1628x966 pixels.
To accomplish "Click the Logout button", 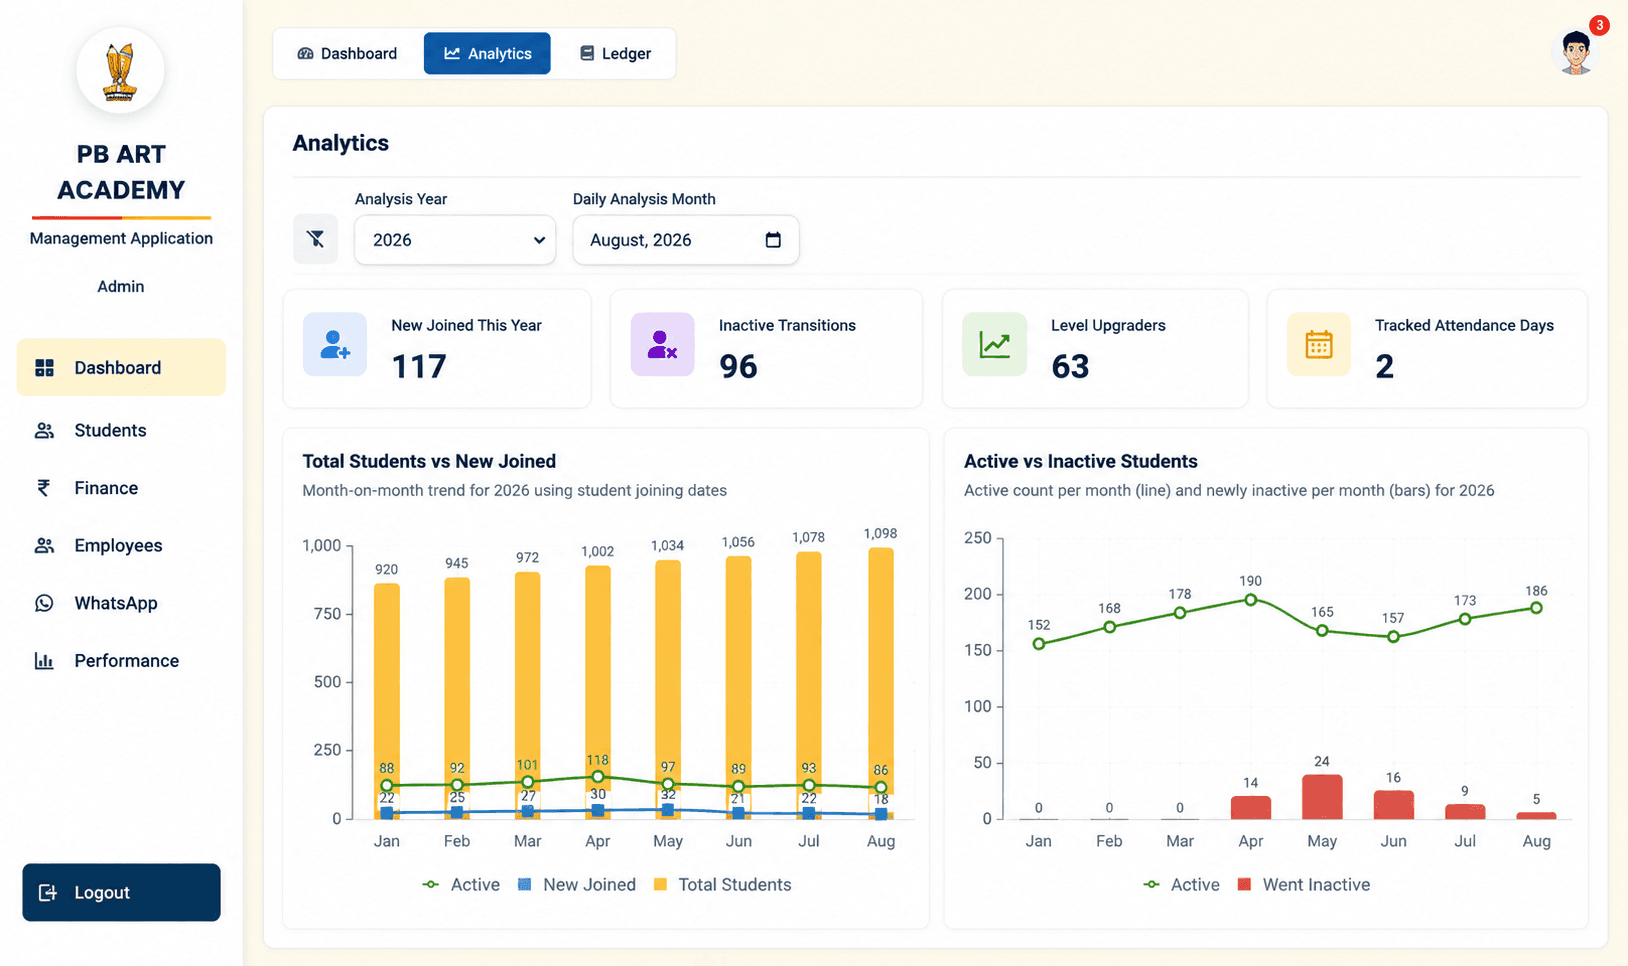I will click(x=121, y=893).
